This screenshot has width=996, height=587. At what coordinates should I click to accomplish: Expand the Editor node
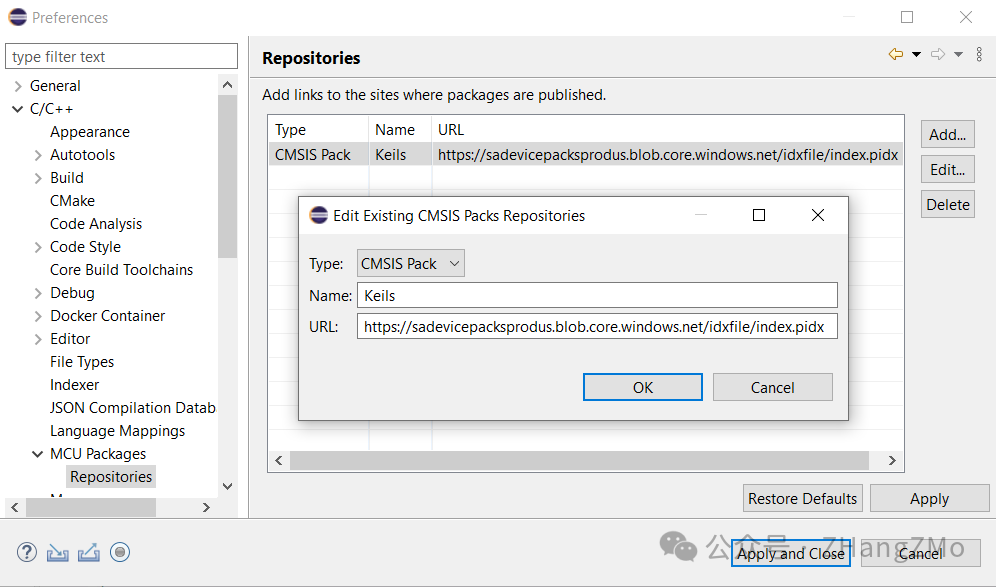coord(38,339)
